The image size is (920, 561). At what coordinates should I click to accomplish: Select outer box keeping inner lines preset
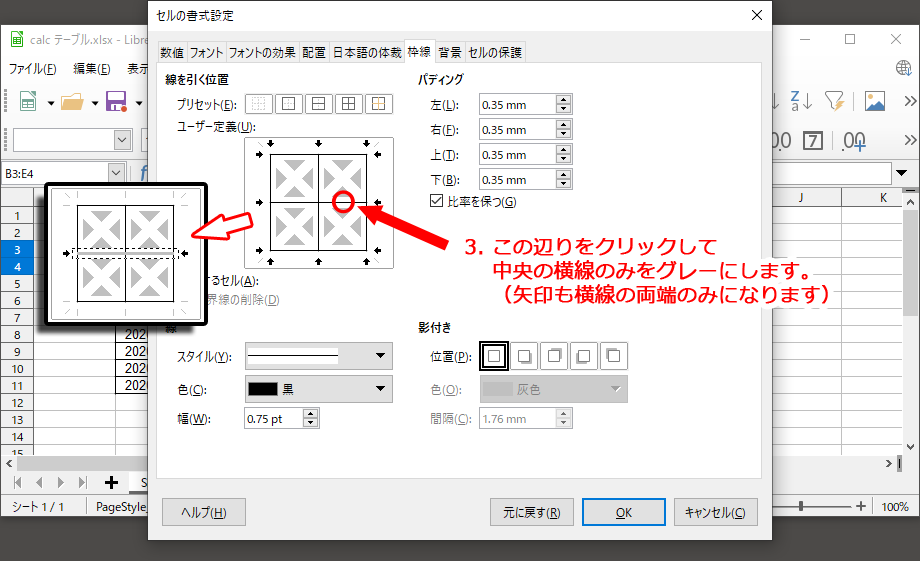378,104
